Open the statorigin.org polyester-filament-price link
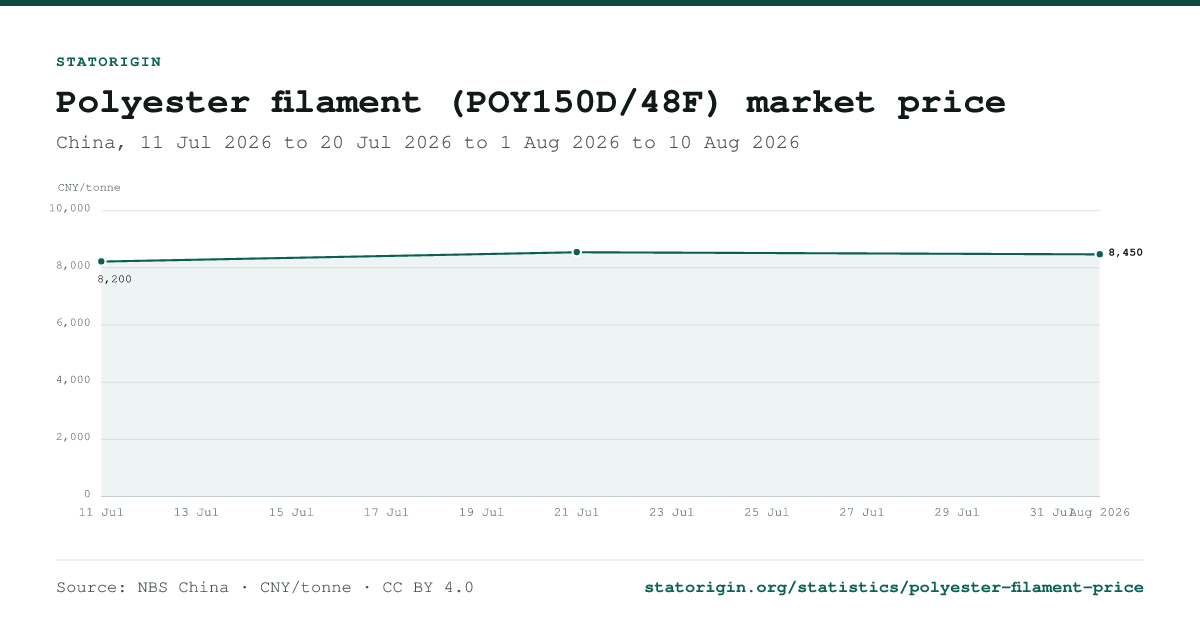This screenshot has height=630, width=1200. coord(894,587)
